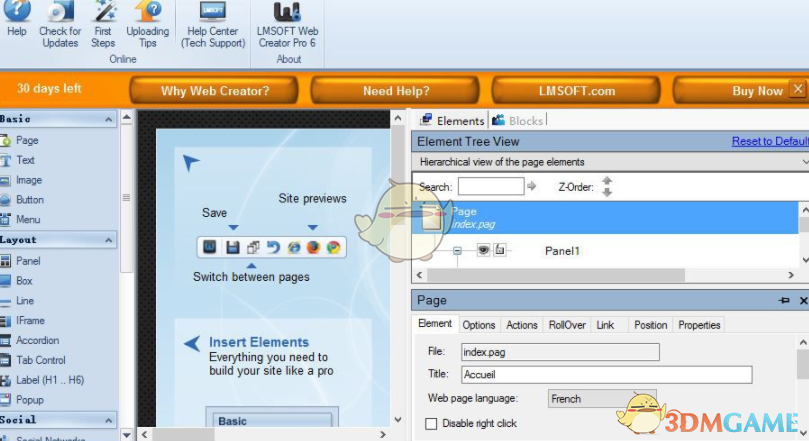
Task: Open the RollOver tab
Action: pyautogui.click(x=567, y=325)
